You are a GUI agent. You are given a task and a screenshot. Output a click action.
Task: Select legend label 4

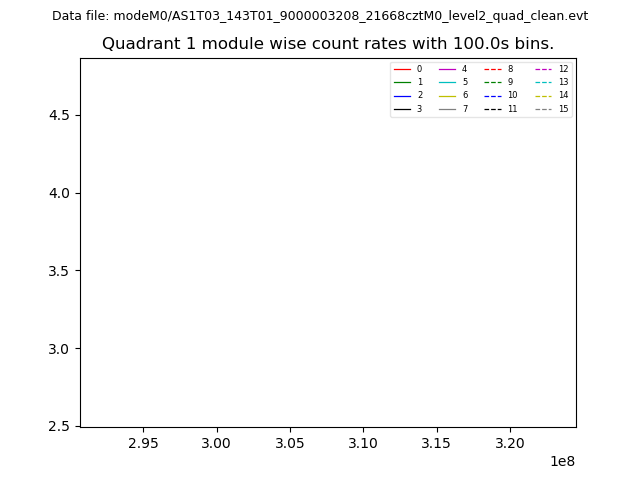click(464, 69)
